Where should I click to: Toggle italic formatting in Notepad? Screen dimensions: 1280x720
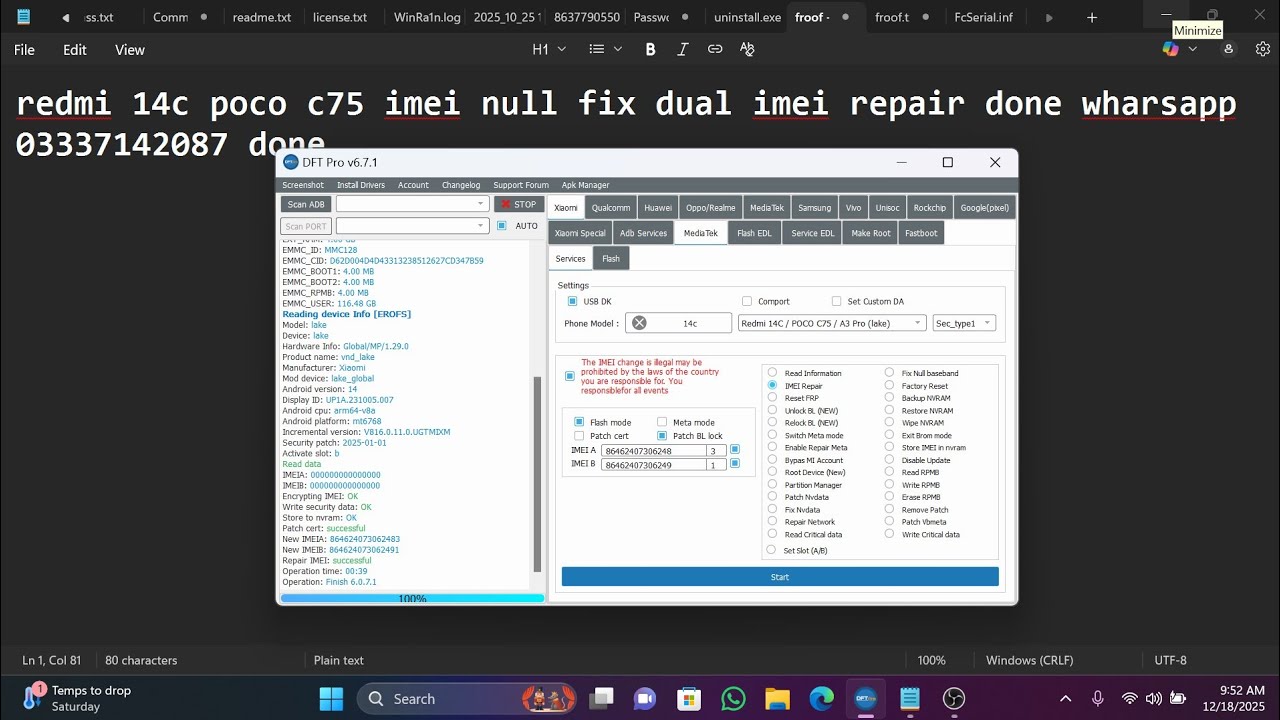point(683,49)
